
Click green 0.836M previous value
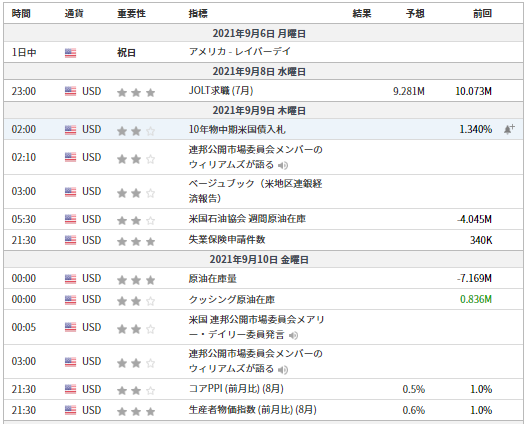click(476, 299)
